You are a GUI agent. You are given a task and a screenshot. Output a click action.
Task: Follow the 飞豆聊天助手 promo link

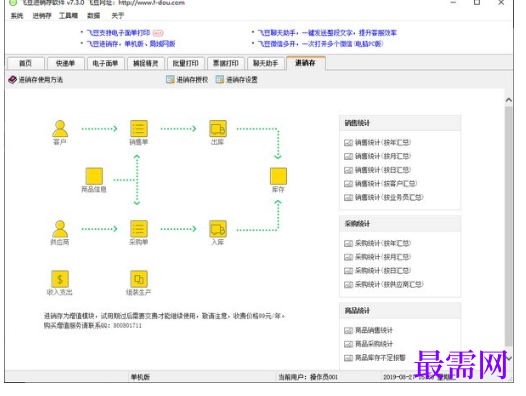(327, 33)
